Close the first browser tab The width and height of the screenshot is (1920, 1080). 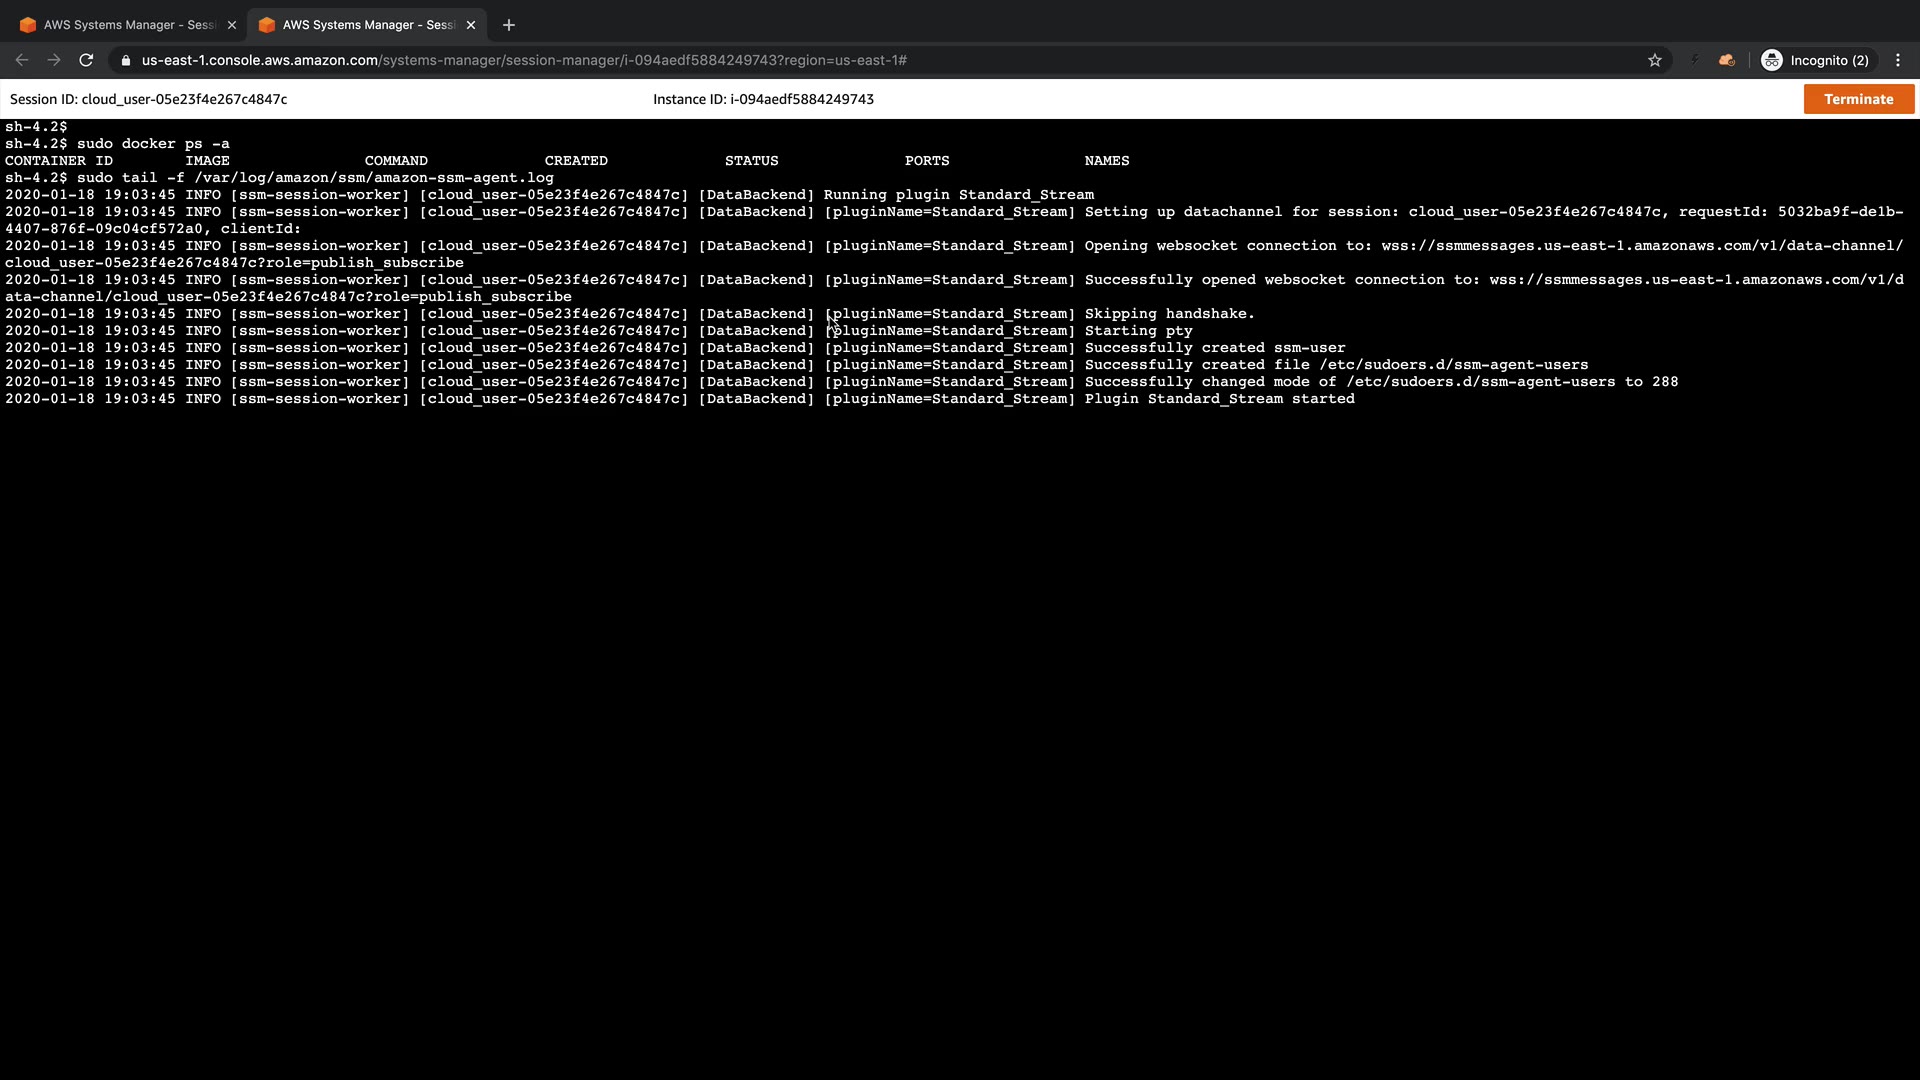point(232,25)
